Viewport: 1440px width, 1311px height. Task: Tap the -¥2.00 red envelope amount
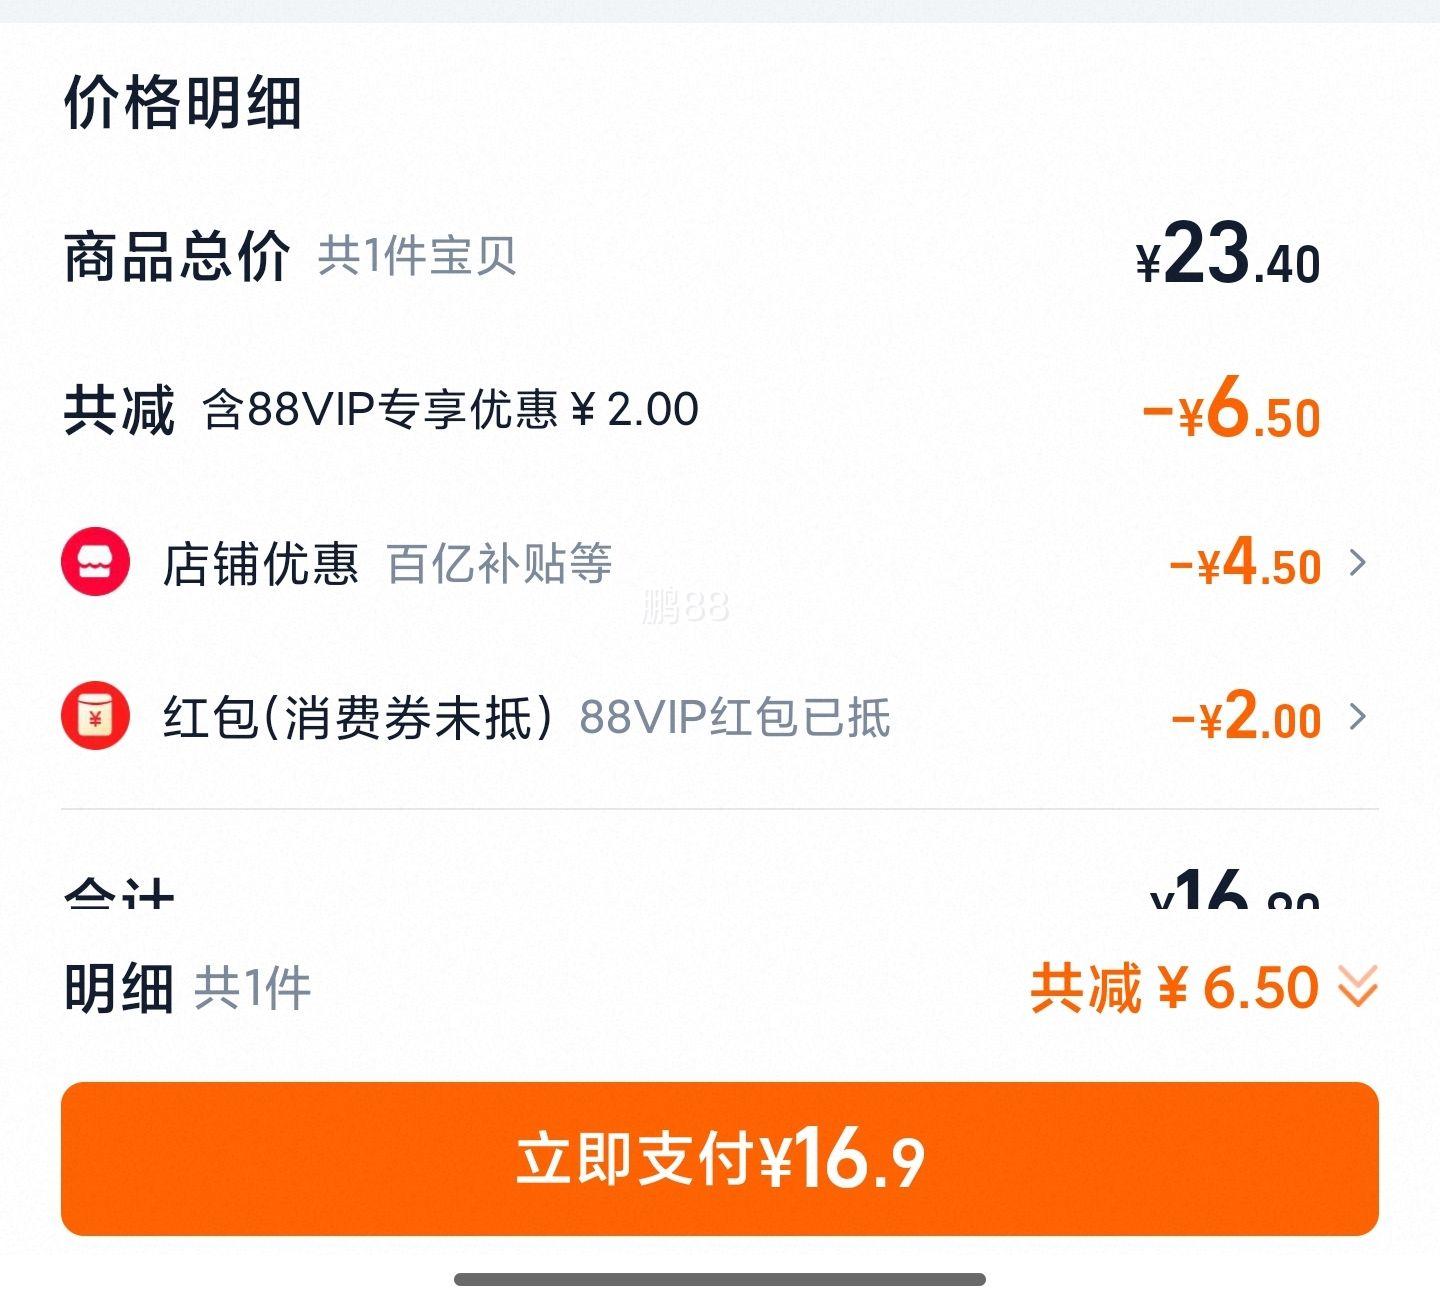click(1246, 716)
